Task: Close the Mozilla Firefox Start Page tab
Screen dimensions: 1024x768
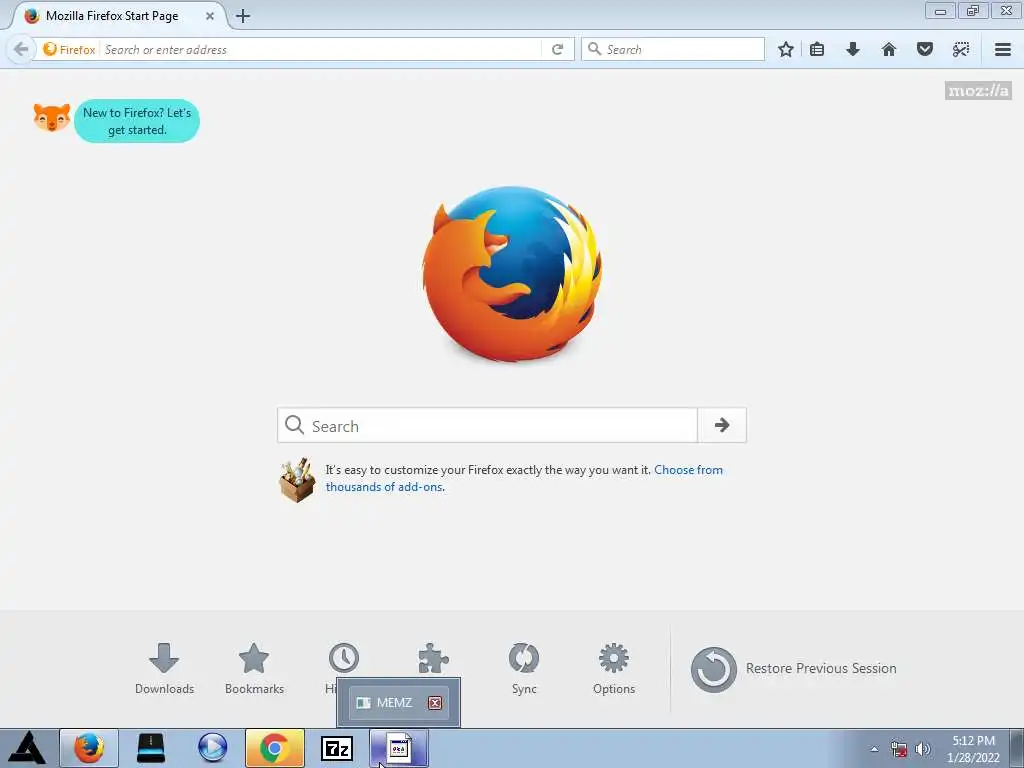Action: [x=210, y=16]
